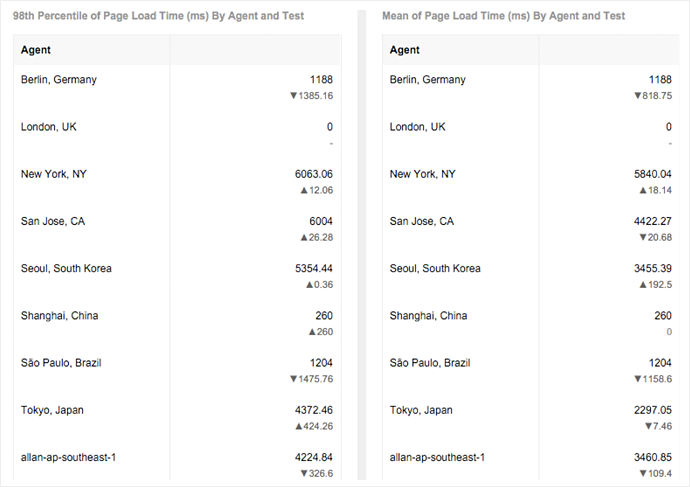Screen dimensions: 690x487
Task: Select New York, NY row in 98th Percentile table
Action: click(54, 174)
